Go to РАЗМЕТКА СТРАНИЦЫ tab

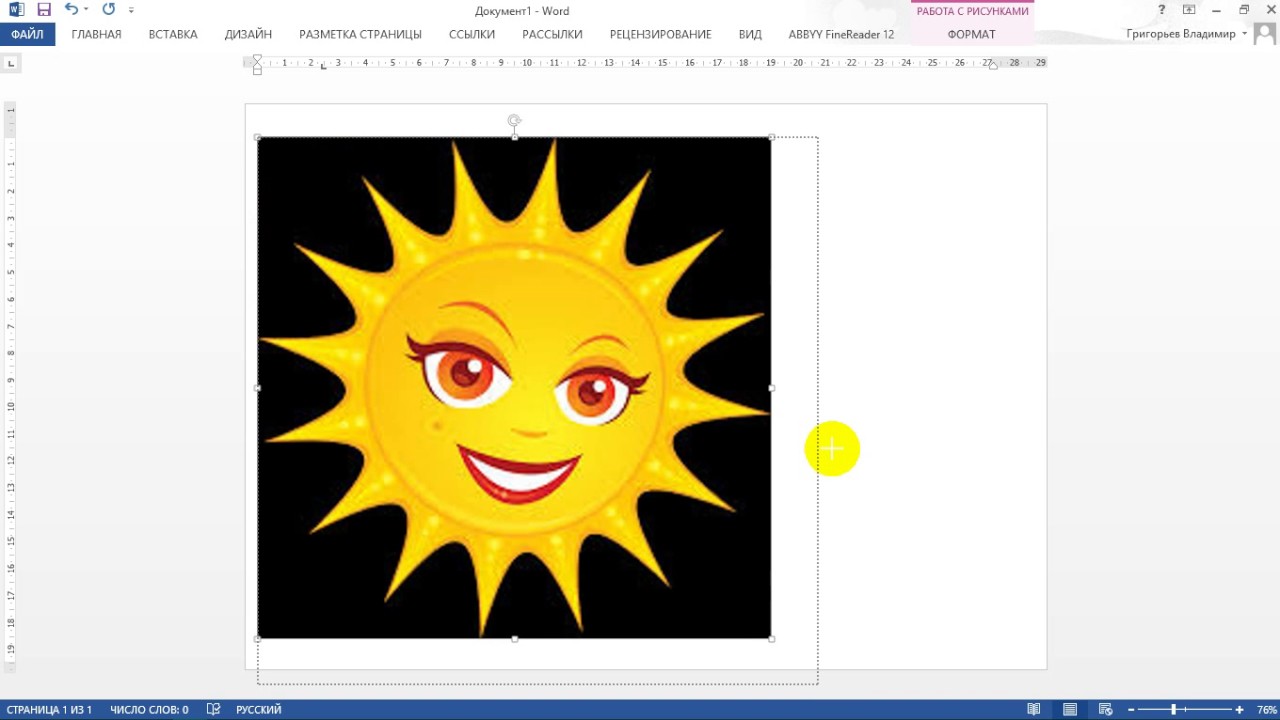click(360, 34)
